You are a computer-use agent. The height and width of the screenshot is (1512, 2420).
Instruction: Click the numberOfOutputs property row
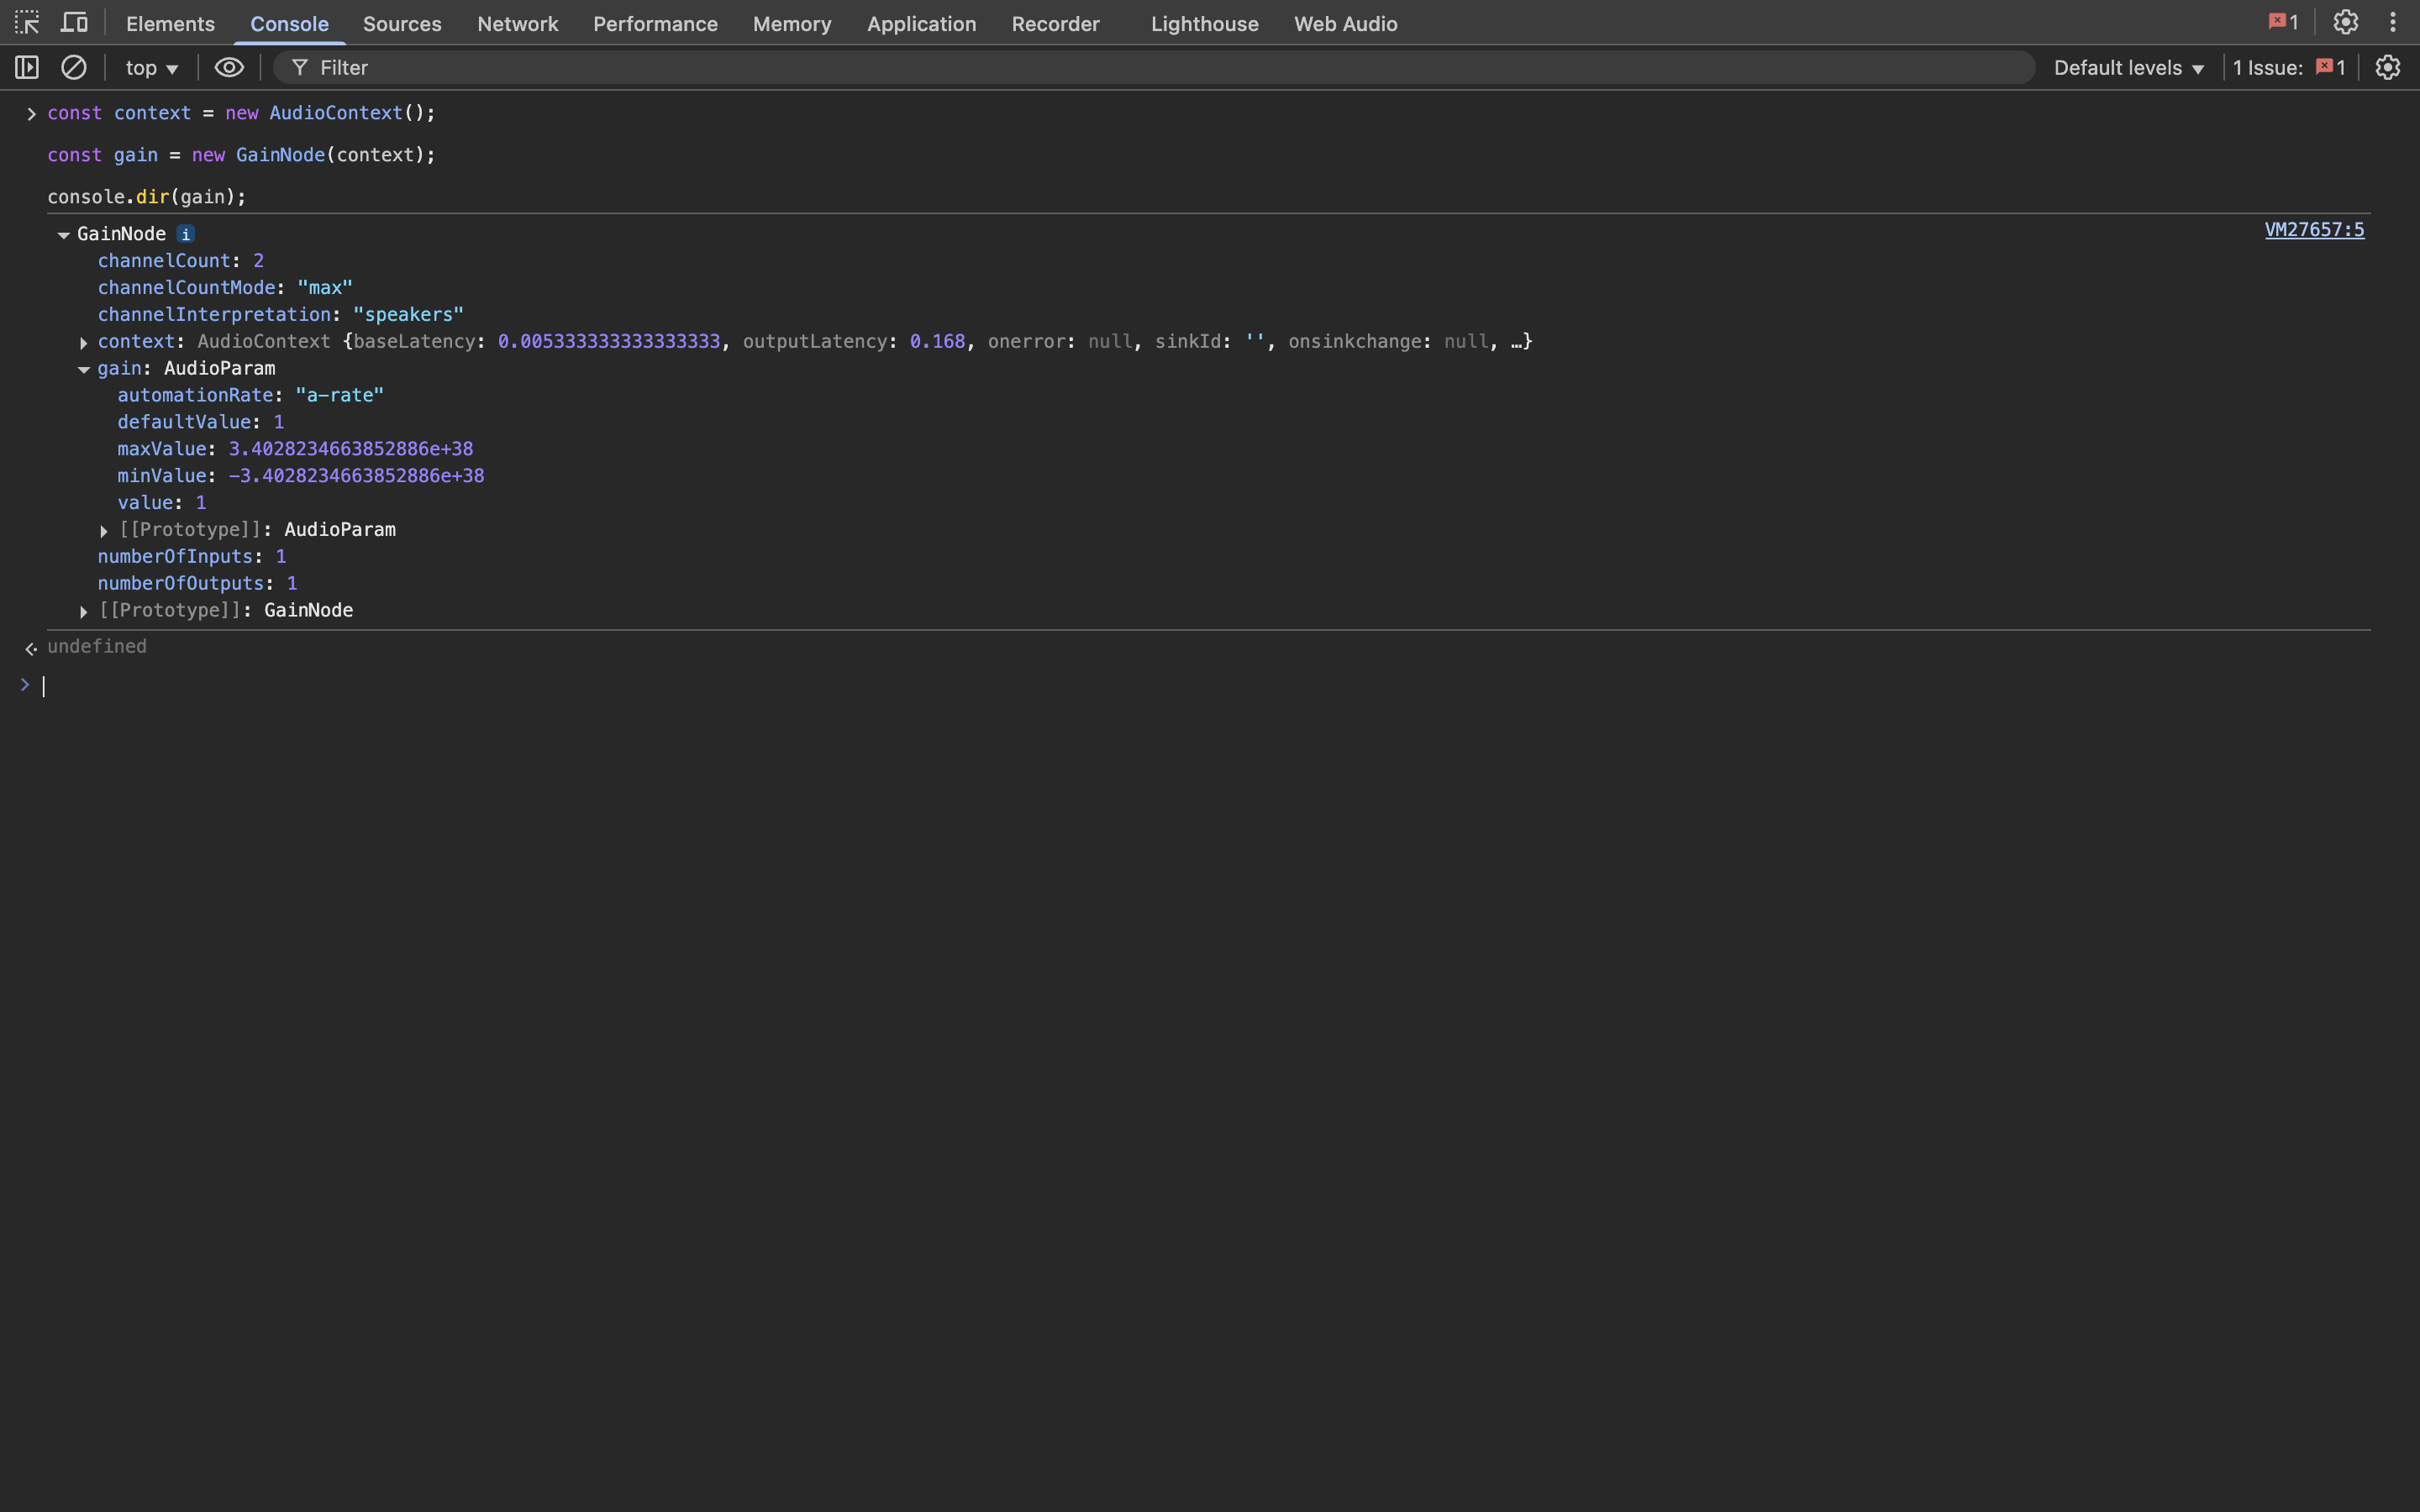[x=197, y=583]
